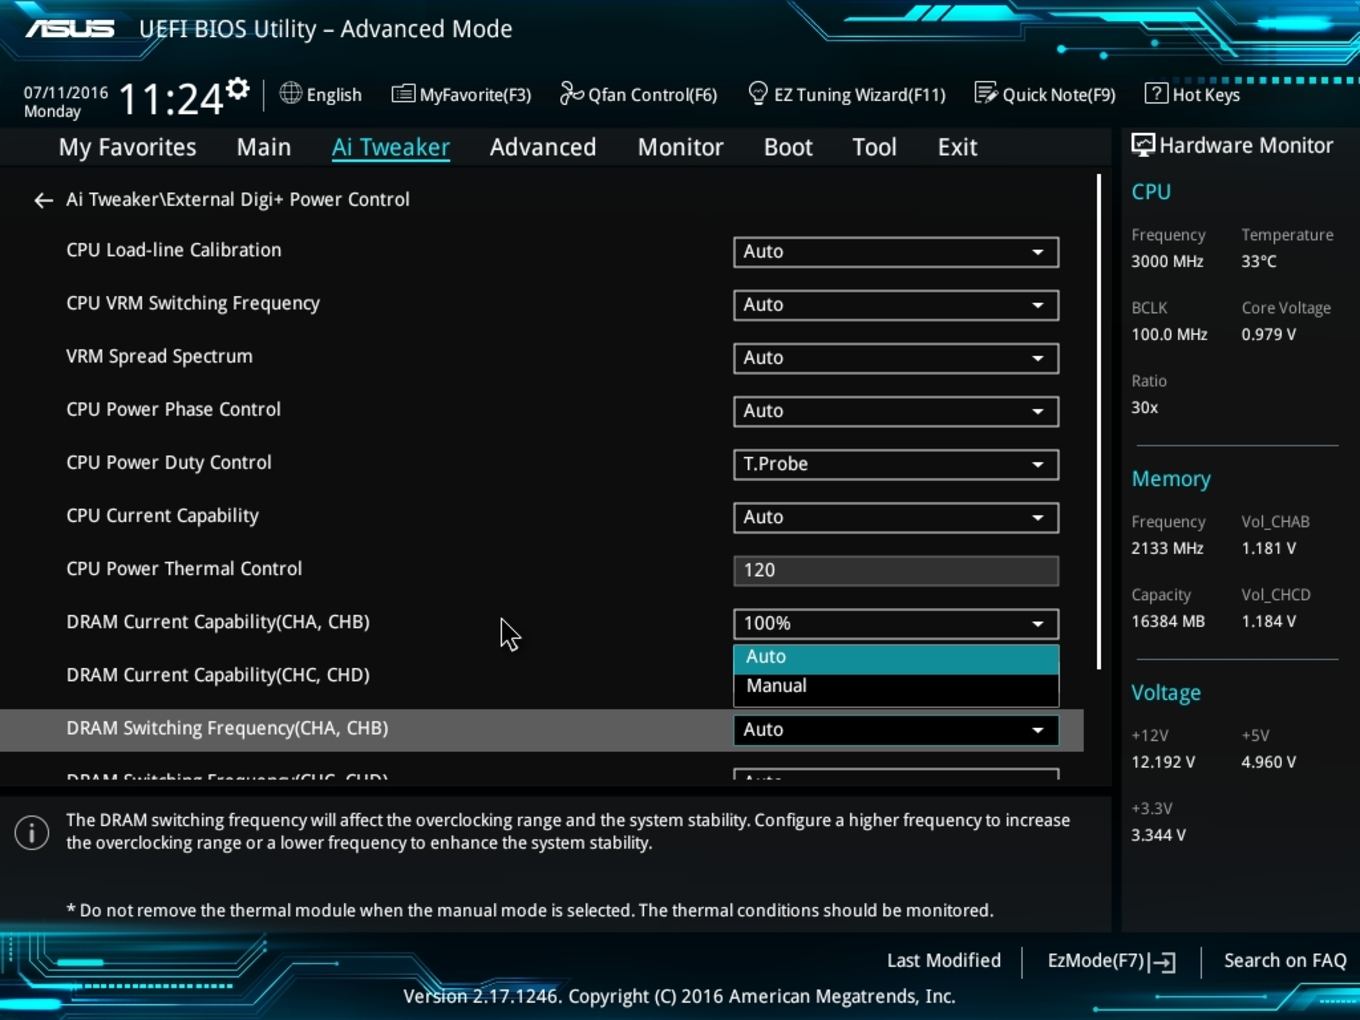Click Core Voltage value 0.979 V
The width and height of the screenshot is (1360, 1020).
(x=1268, y=334)
